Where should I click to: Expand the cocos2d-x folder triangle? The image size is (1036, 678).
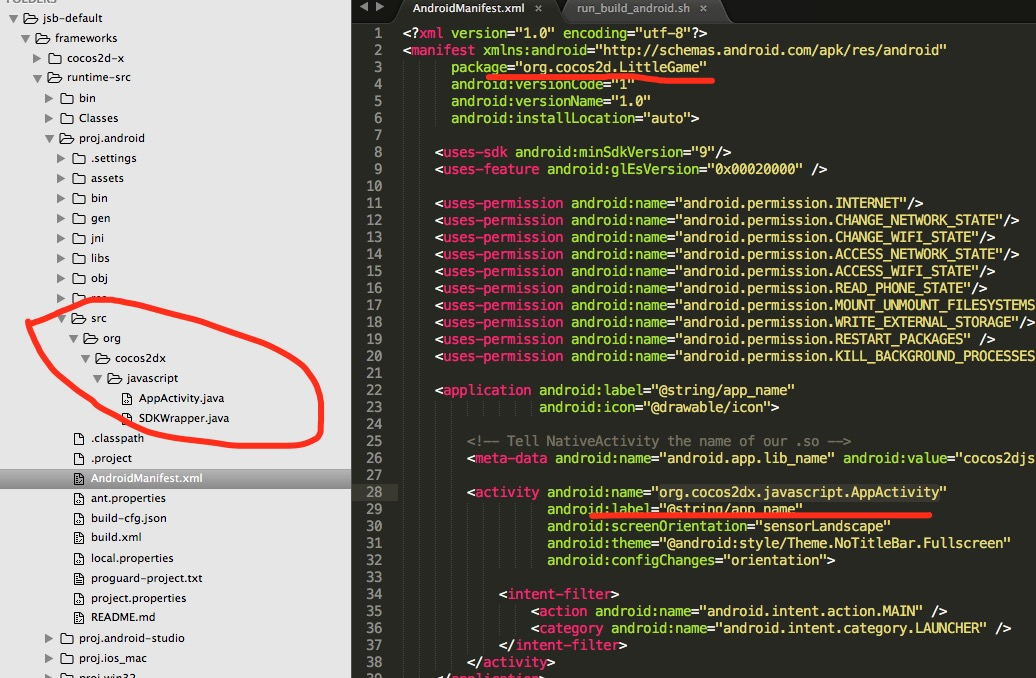[x=37, y=58]
